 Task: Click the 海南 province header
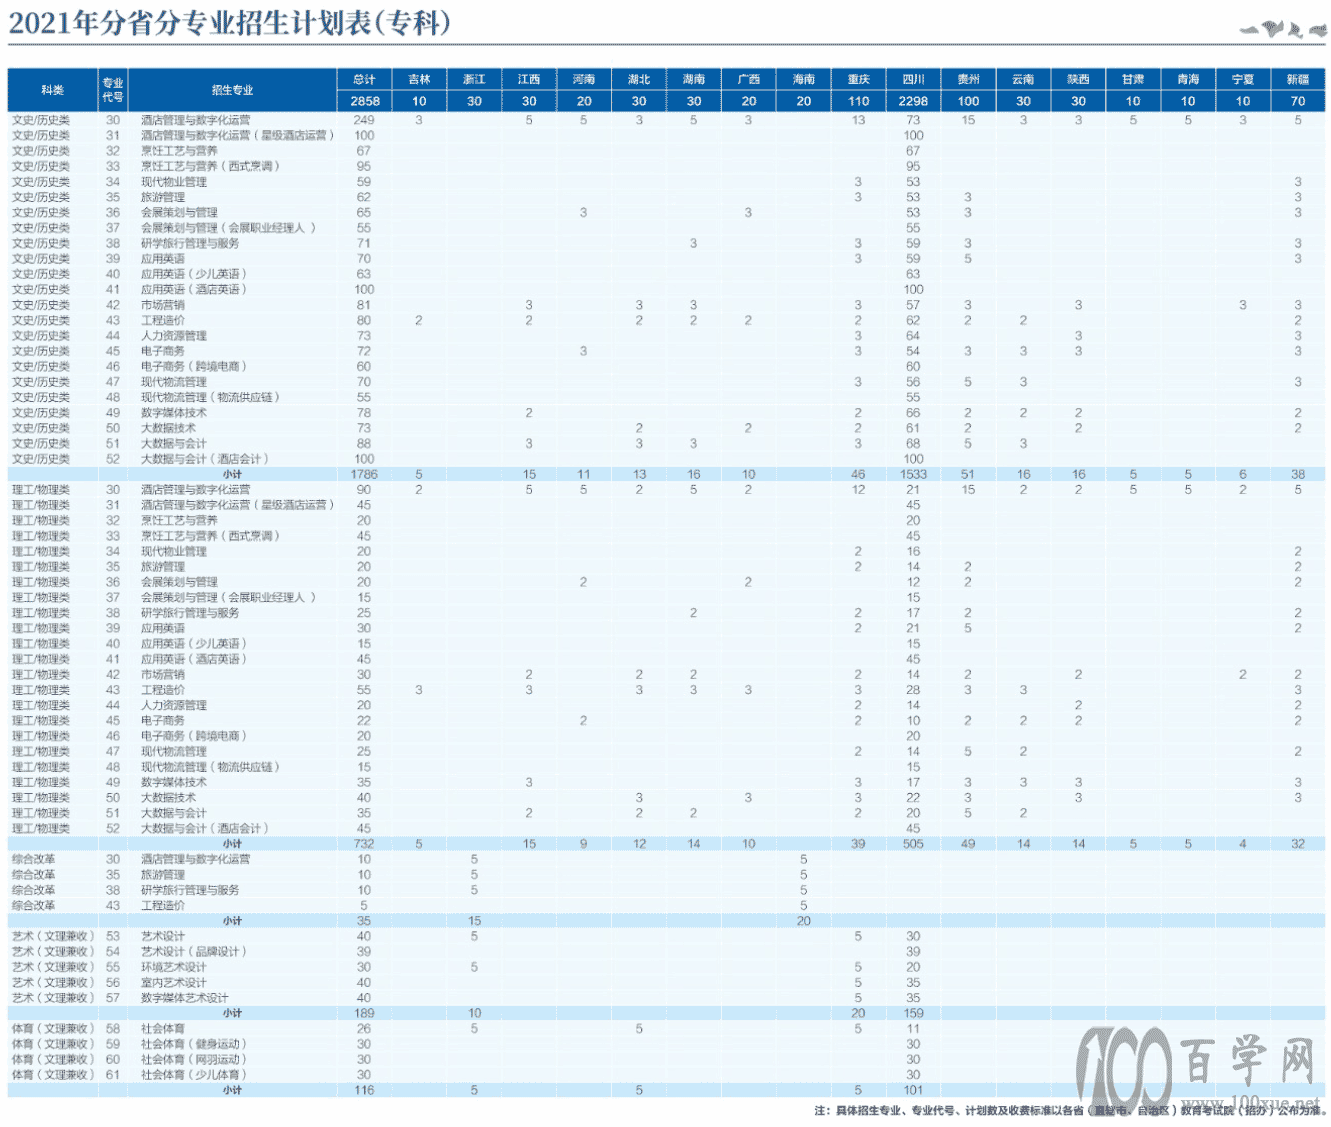804,79
